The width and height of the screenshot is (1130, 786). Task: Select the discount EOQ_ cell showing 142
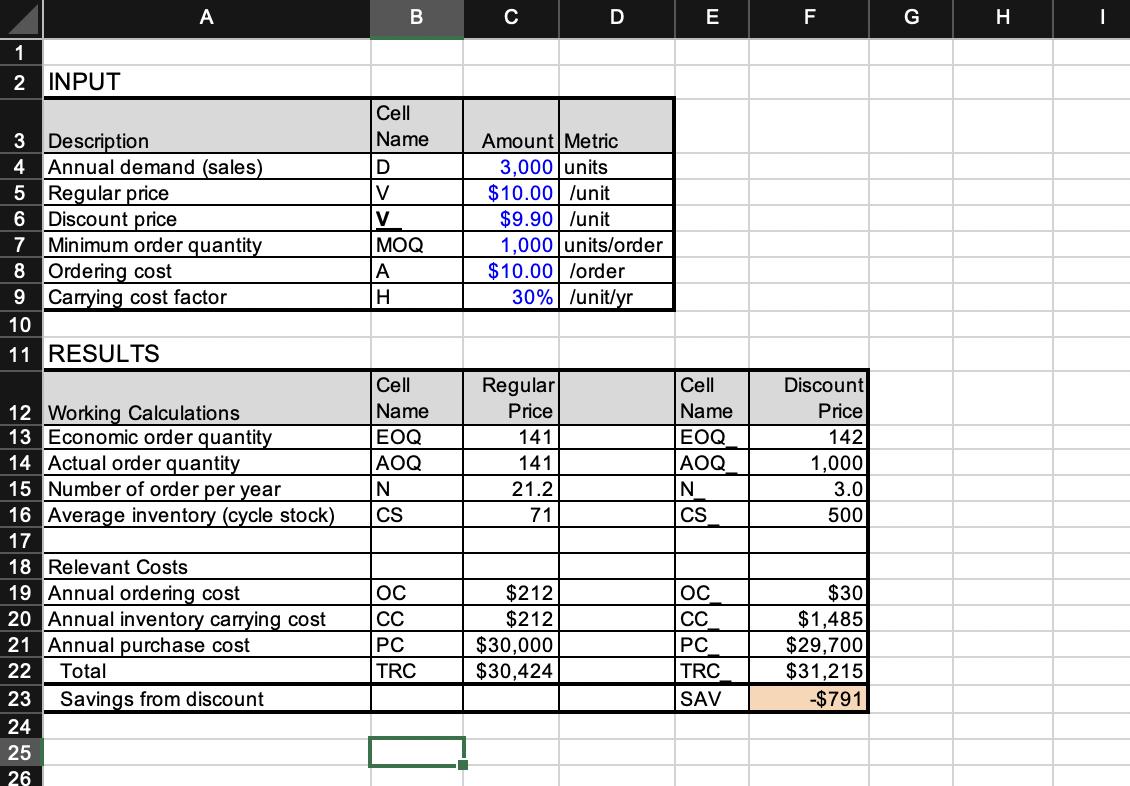(x=808, y=436)
